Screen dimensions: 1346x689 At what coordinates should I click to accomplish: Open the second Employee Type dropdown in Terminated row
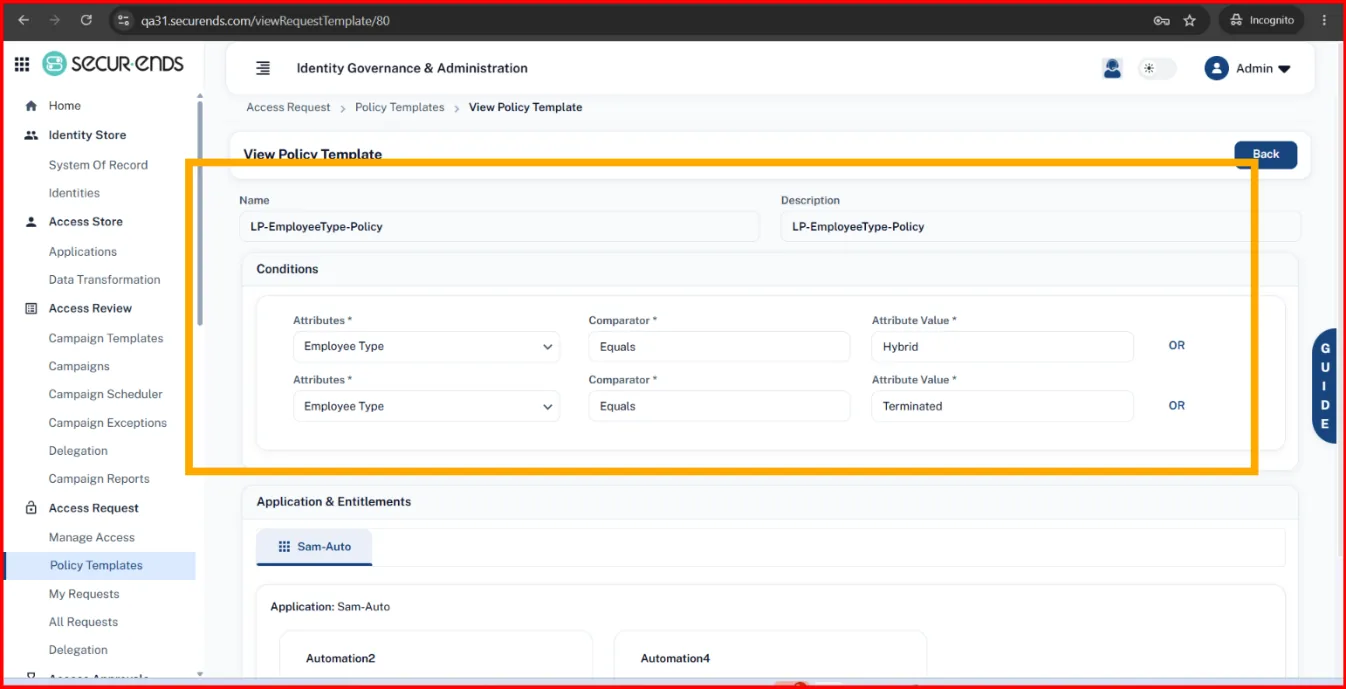tap(426, 406)
